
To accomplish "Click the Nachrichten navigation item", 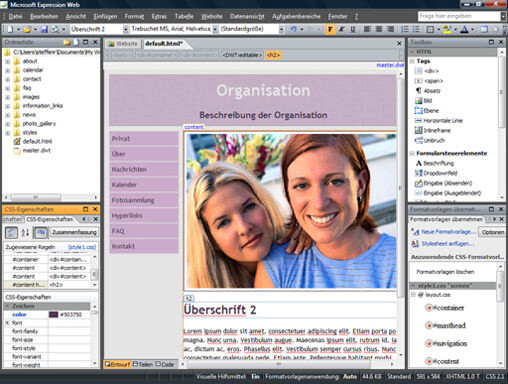I will pos(144,169).
